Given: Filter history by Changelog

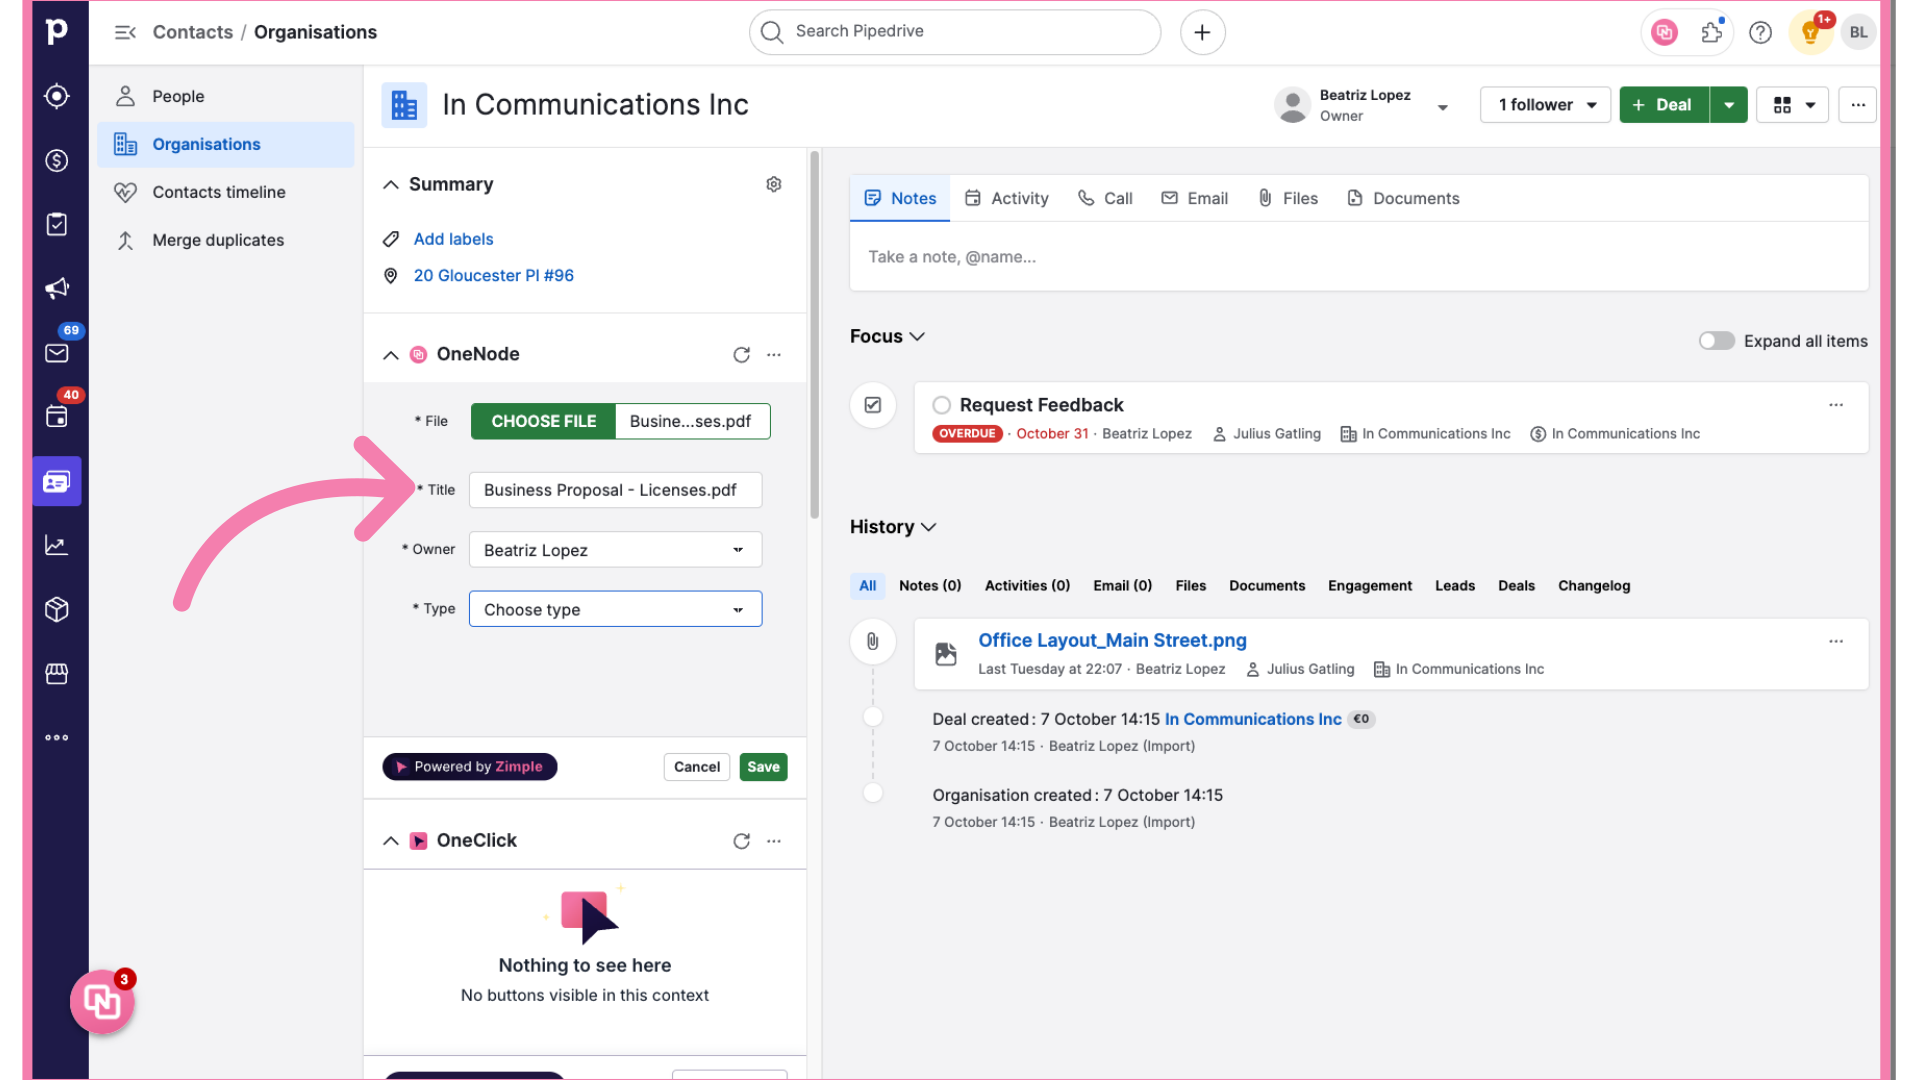Looking at the screenshot, I should point(1594,586).
